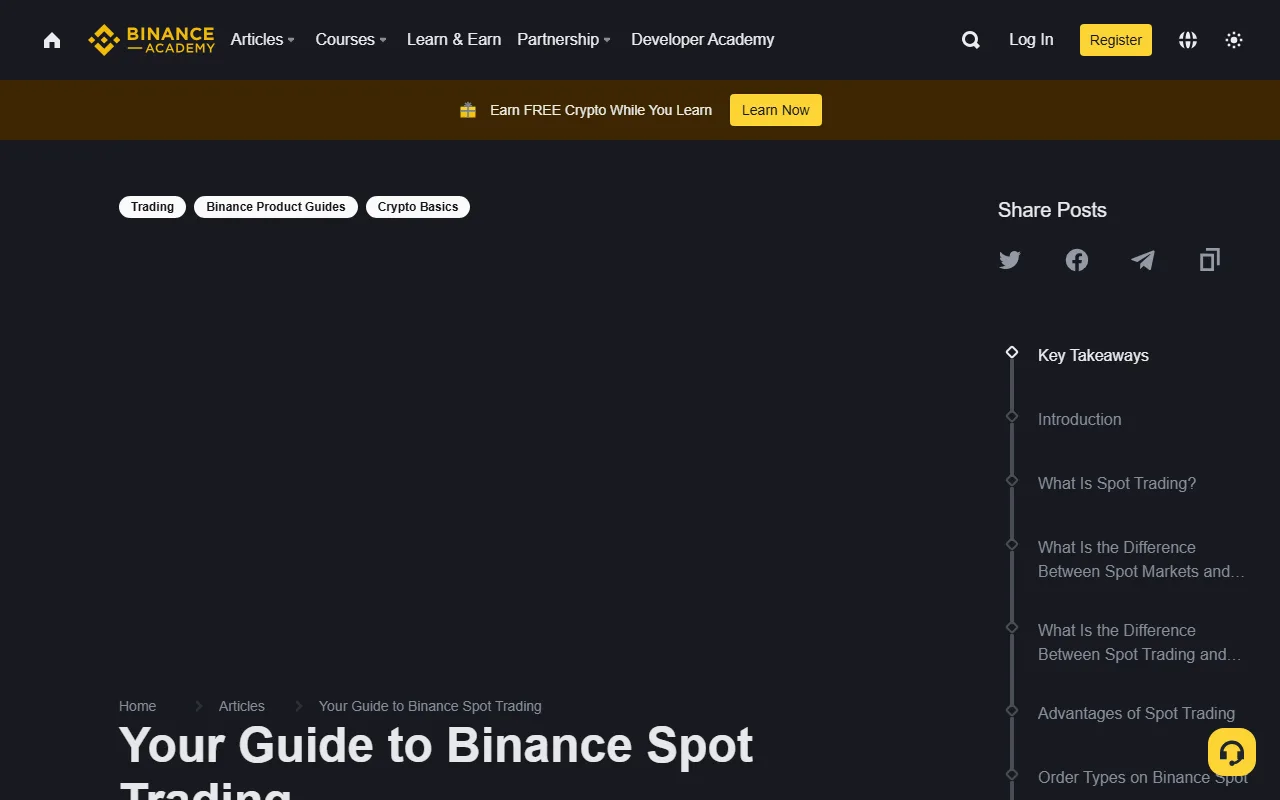Viewport: 1280px width, 800px height.
Task: Click the Key Takeaways diamond marker
Action: 1012,352
